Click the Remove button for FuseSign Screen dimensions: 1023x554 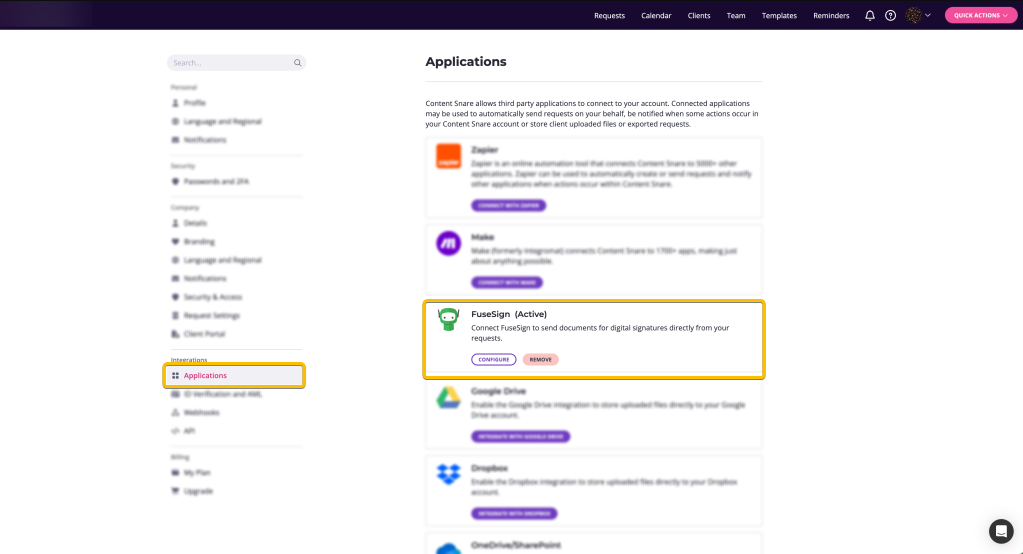pyautogui.click(x=540, y=360)
